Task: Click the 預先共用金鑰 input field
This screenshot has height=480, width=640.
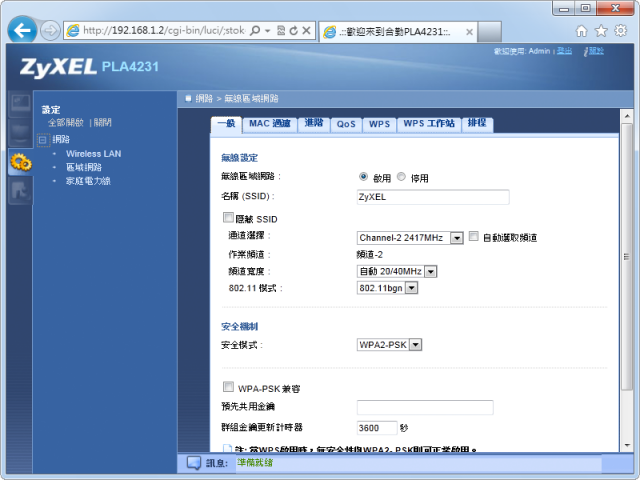Action: (x=425, y=407)
